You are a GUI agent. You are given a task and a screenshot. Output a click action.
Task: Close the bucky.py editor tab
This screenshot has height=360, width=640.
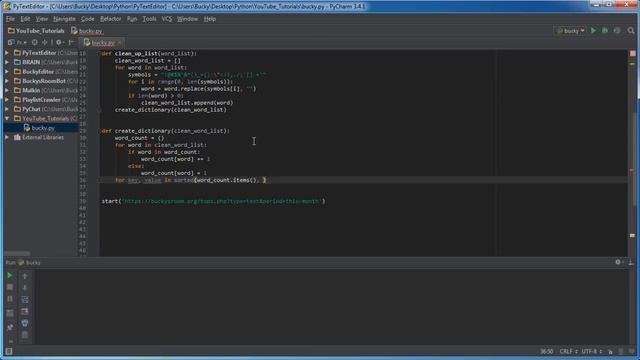coord(120,43)
